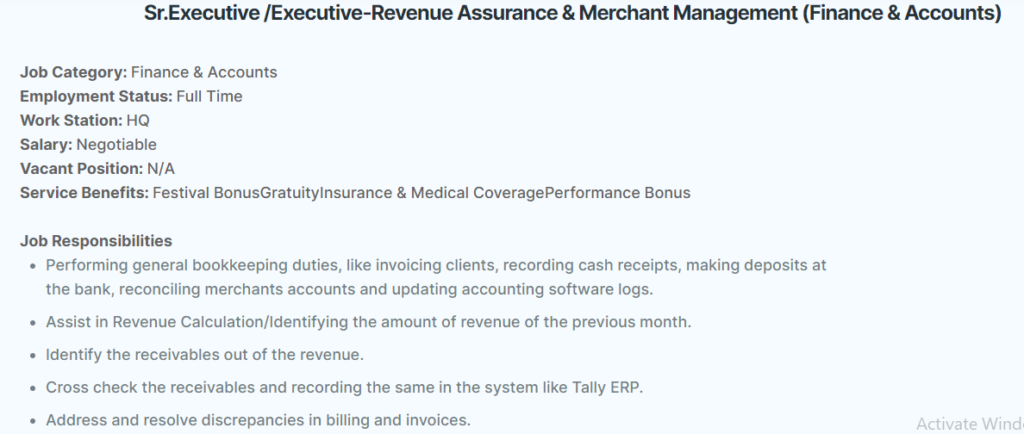
Task: Select the Finance & Accounts category value
Action: (x=204, y=72)
